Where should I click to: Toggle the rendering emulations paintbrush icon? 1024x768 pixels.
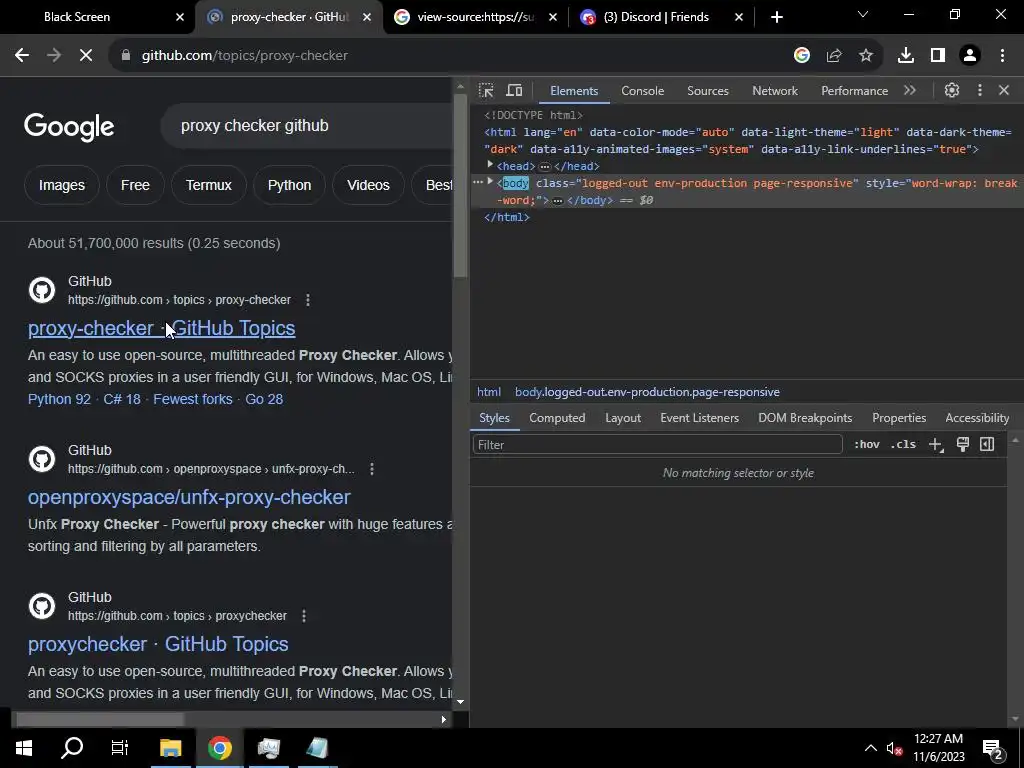[x=963, y=445]
